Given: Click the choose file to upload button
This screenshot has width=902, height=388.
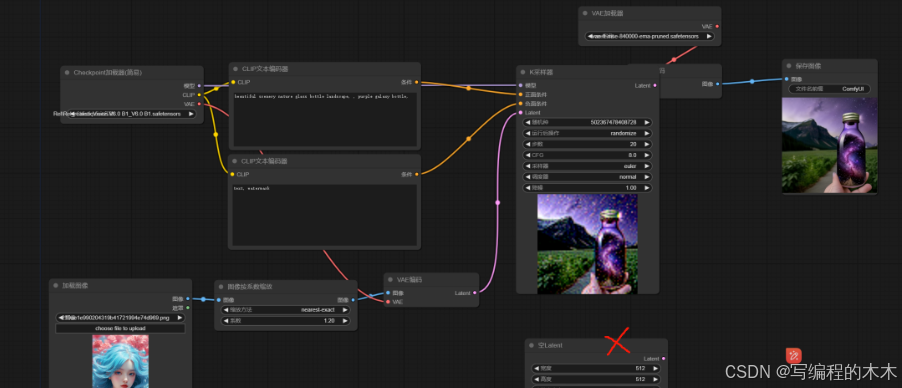Looking at the screenshot, I should pyautogui.click(x=120, y=328).
